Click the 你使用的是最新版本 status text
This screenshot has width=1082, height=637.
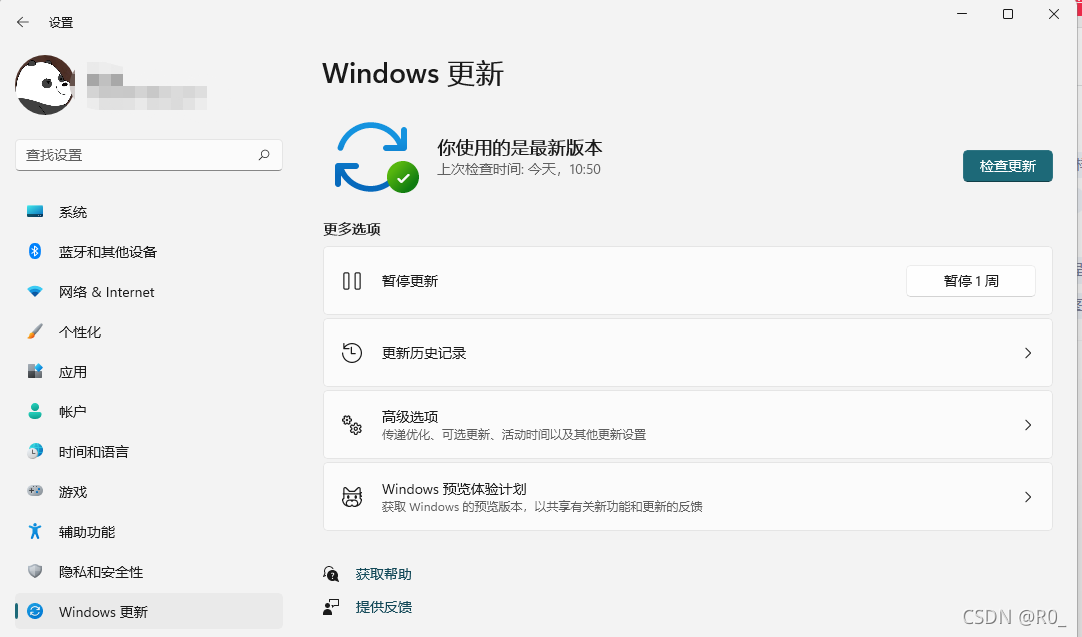coord(520,148)
